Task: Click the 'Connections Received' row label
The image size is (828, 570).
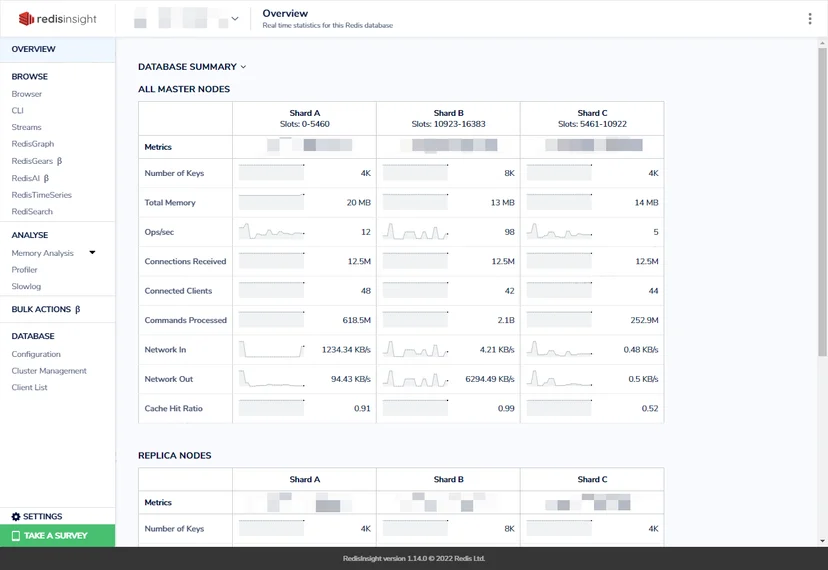Action: click(x=185, y=261)
